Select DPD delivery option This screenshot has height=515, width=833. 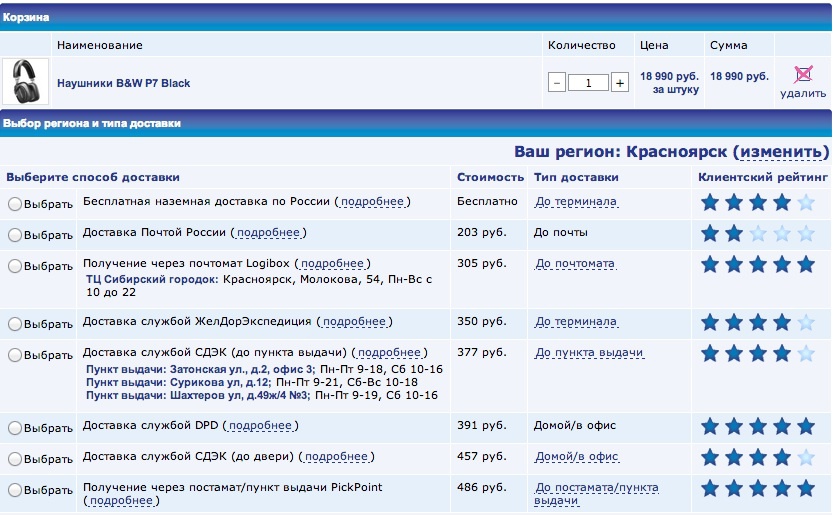(15, 428)
